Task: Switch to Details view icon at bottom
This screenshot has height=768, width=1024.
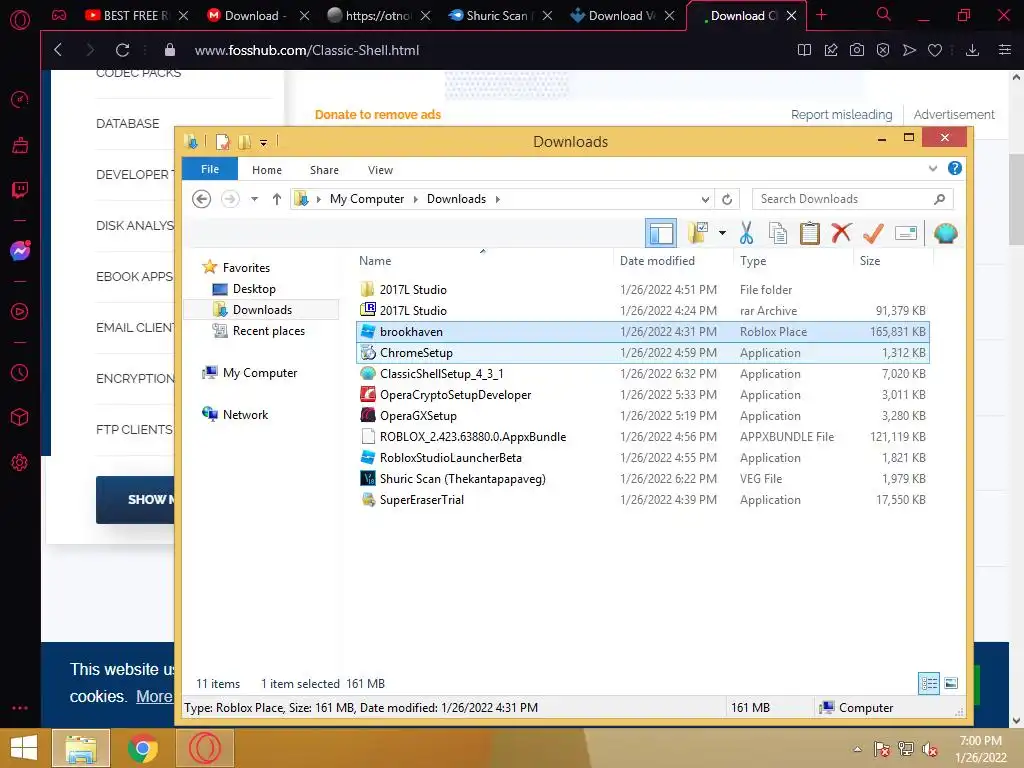Action: click(929, 683)
